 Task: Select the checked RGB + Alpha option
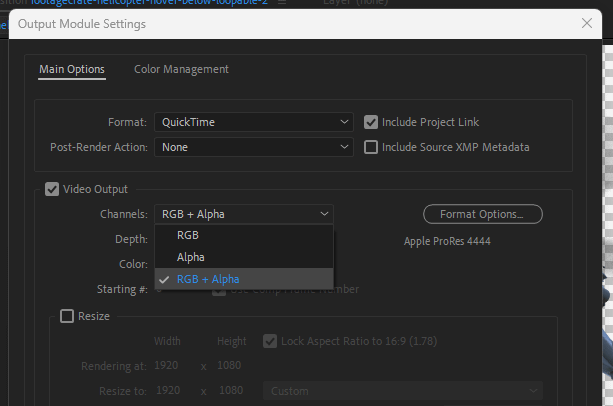click(x=207, y=279)
